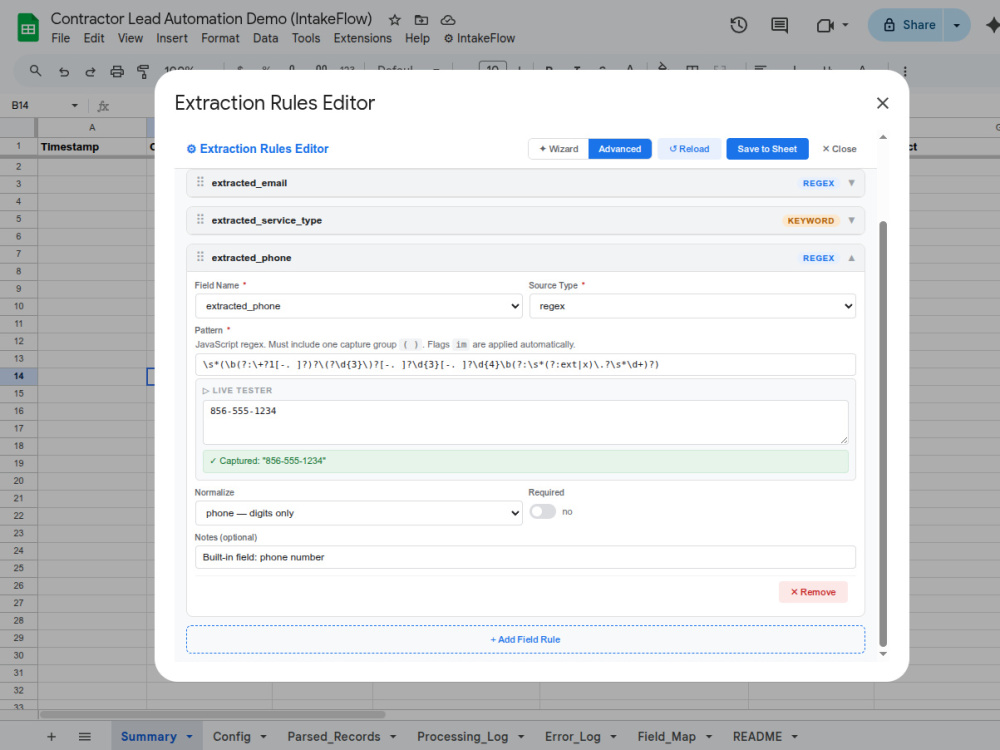Click the print icon in toolbar
The width and height of the screenshot is (1000, 750).
tap(117, 71)
